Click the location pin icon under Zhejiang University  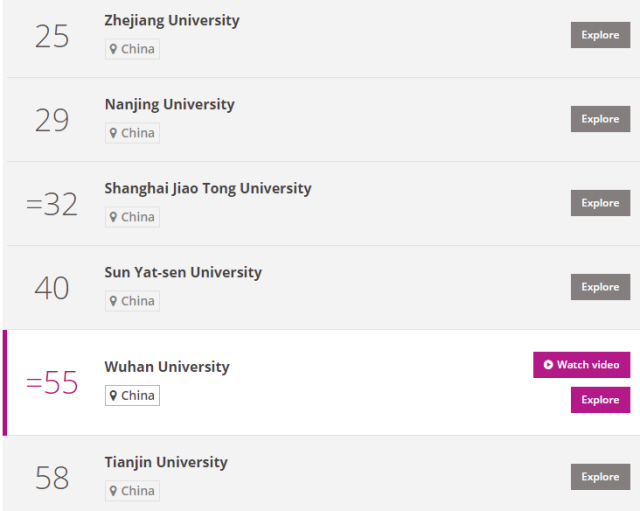click(x=114, y=49)
